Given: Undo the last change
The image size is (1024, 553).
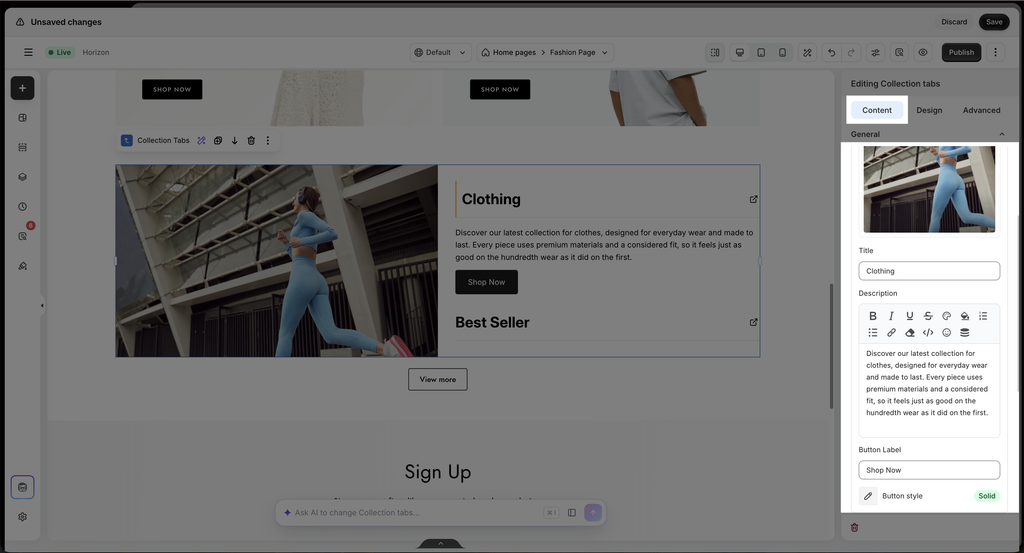Looking at the screenshot, I should [x=831, y=52].
